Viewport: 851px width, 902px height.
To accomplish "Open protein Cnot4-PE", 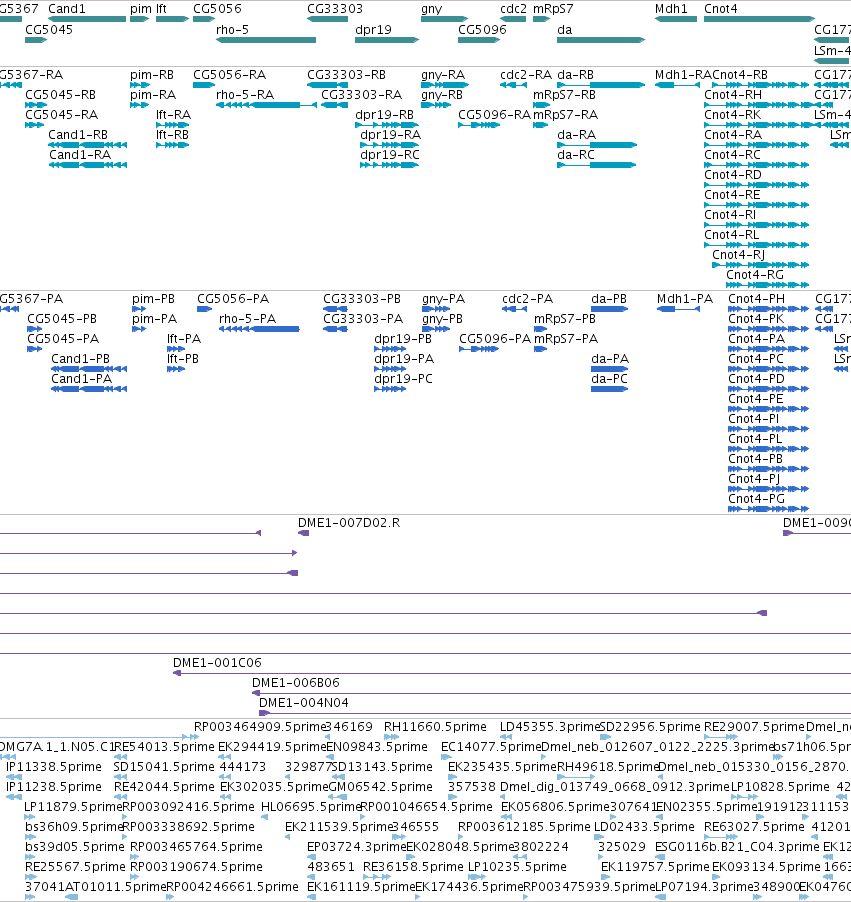I will click(756, 399).
